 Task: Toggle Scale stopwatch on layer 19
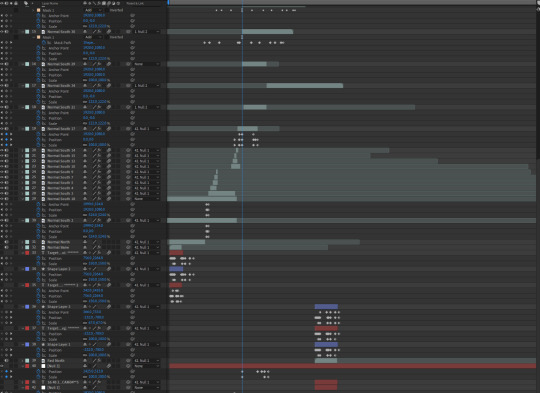[x=39, y=145]
